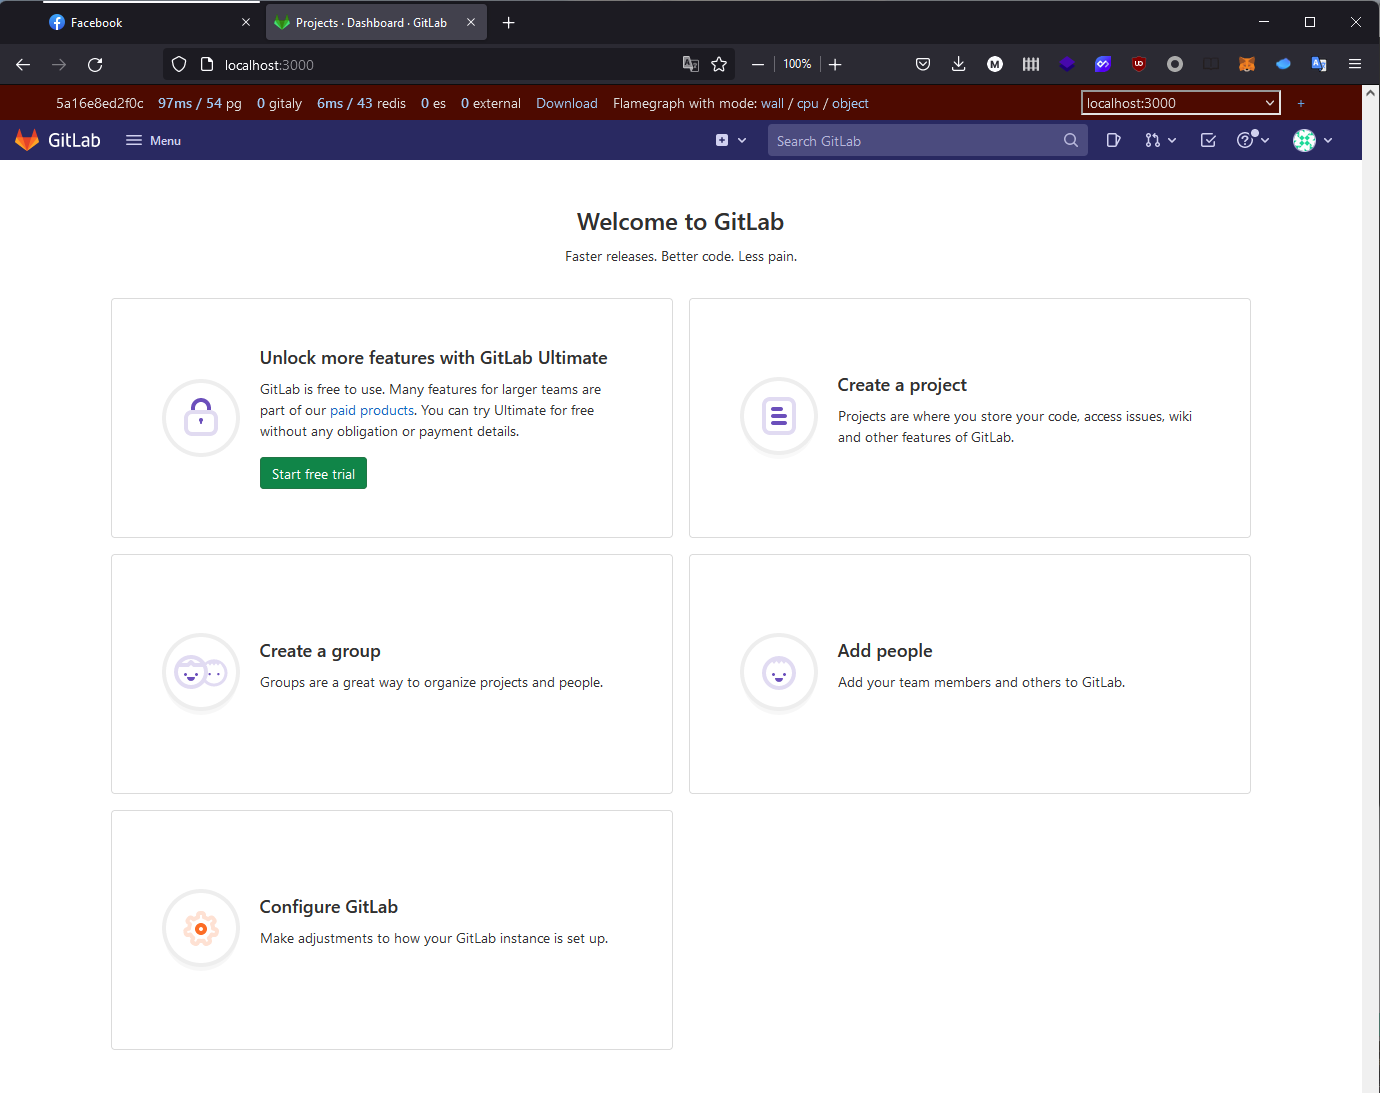Viewport: 1380px width, 1093px height.
Task: Open the Menu navigation
Action: pos(152,140)
